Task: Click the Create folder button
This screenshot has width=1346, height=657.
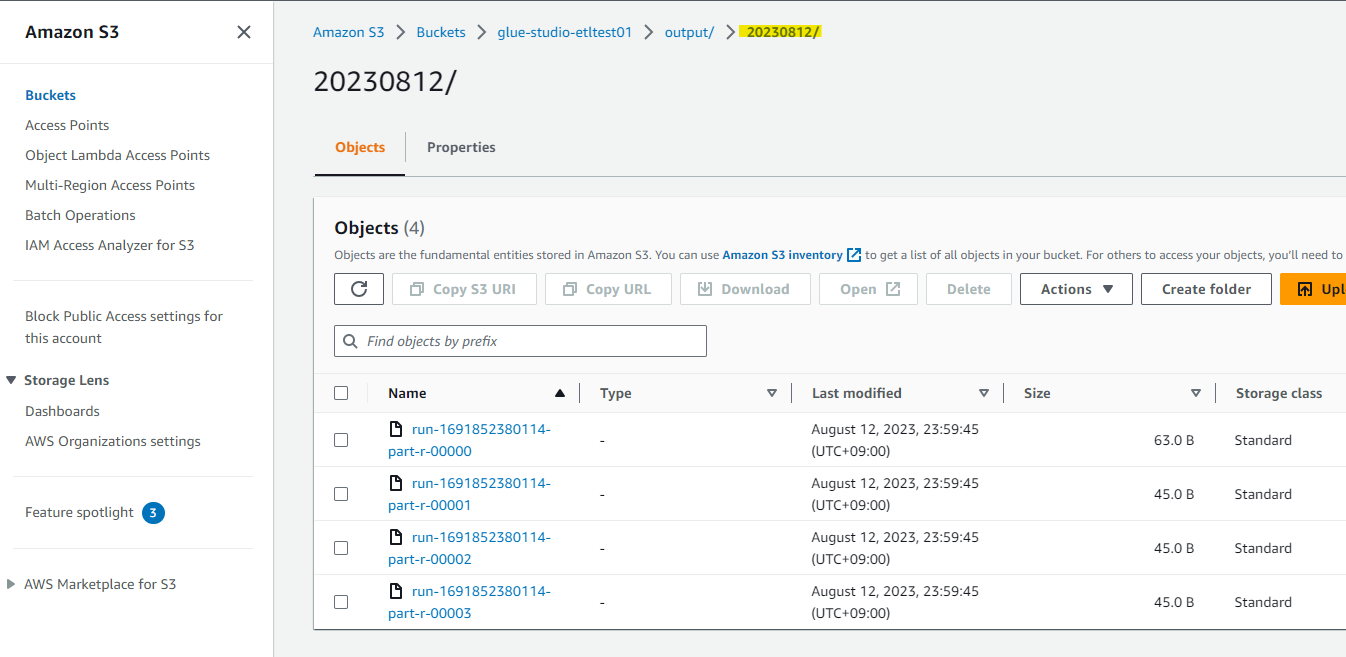Action: pos(1206,289)
